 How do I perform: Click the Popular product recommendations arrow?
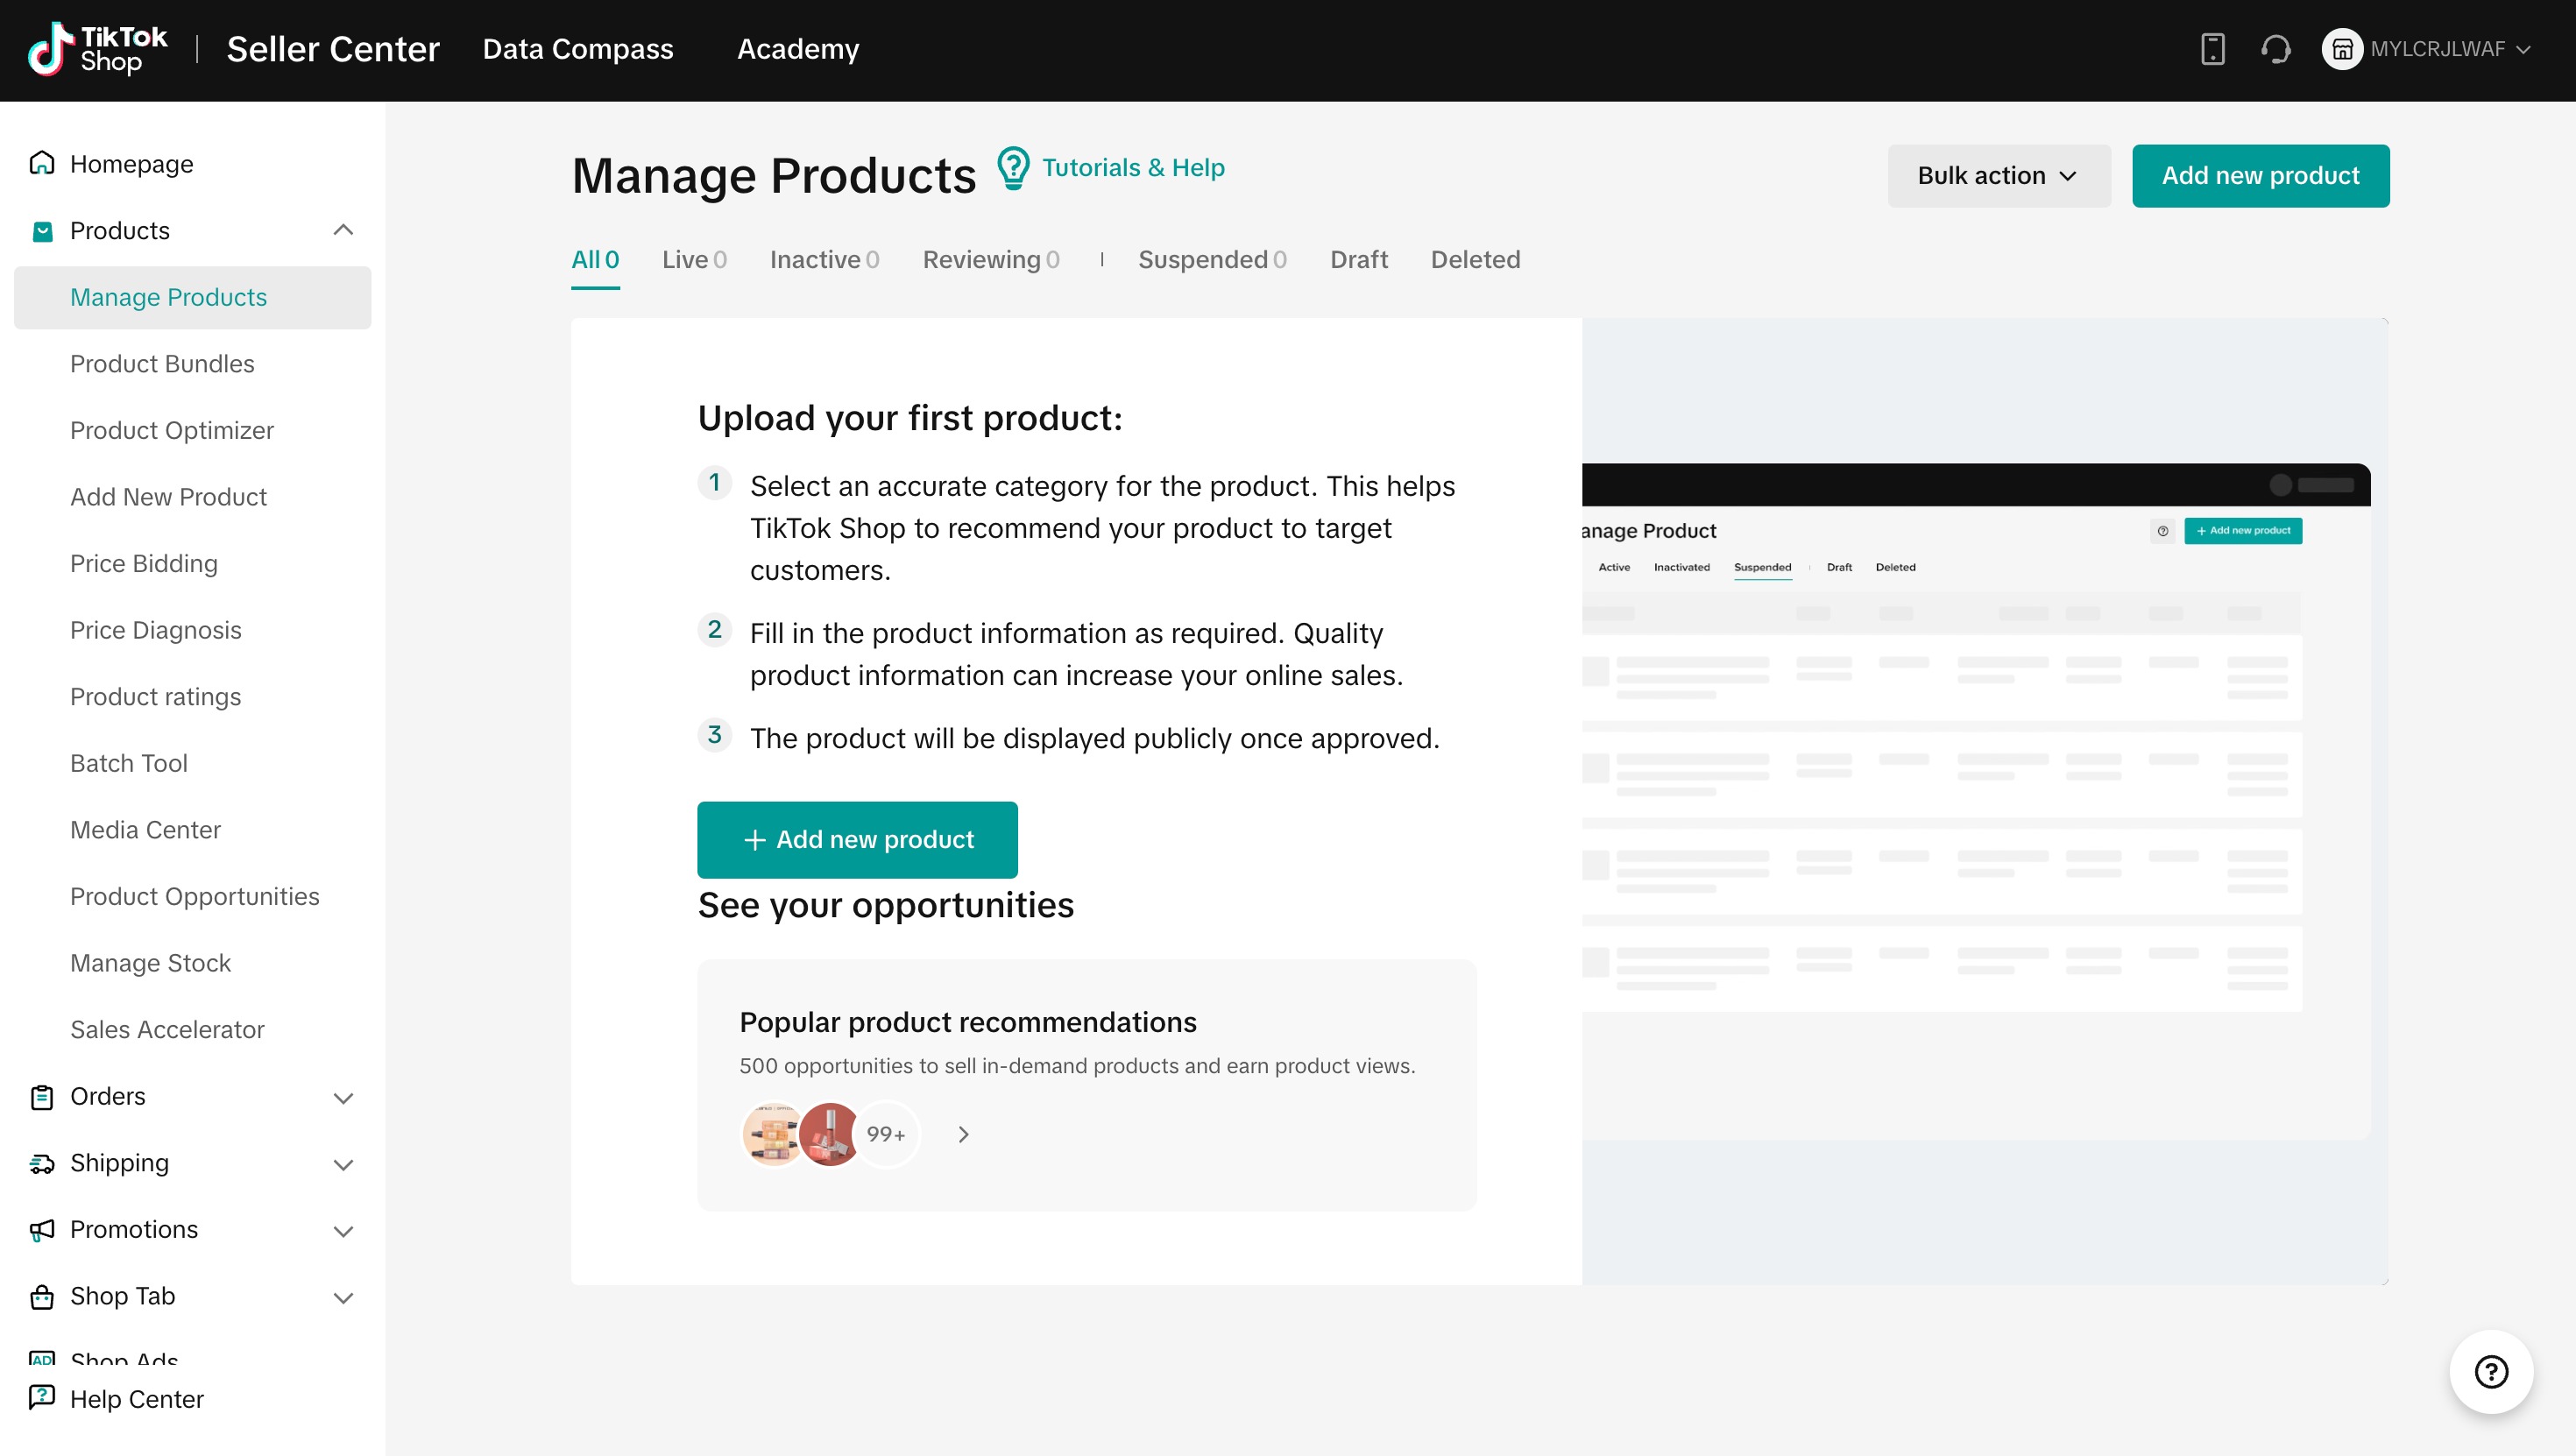[960, 1132]
